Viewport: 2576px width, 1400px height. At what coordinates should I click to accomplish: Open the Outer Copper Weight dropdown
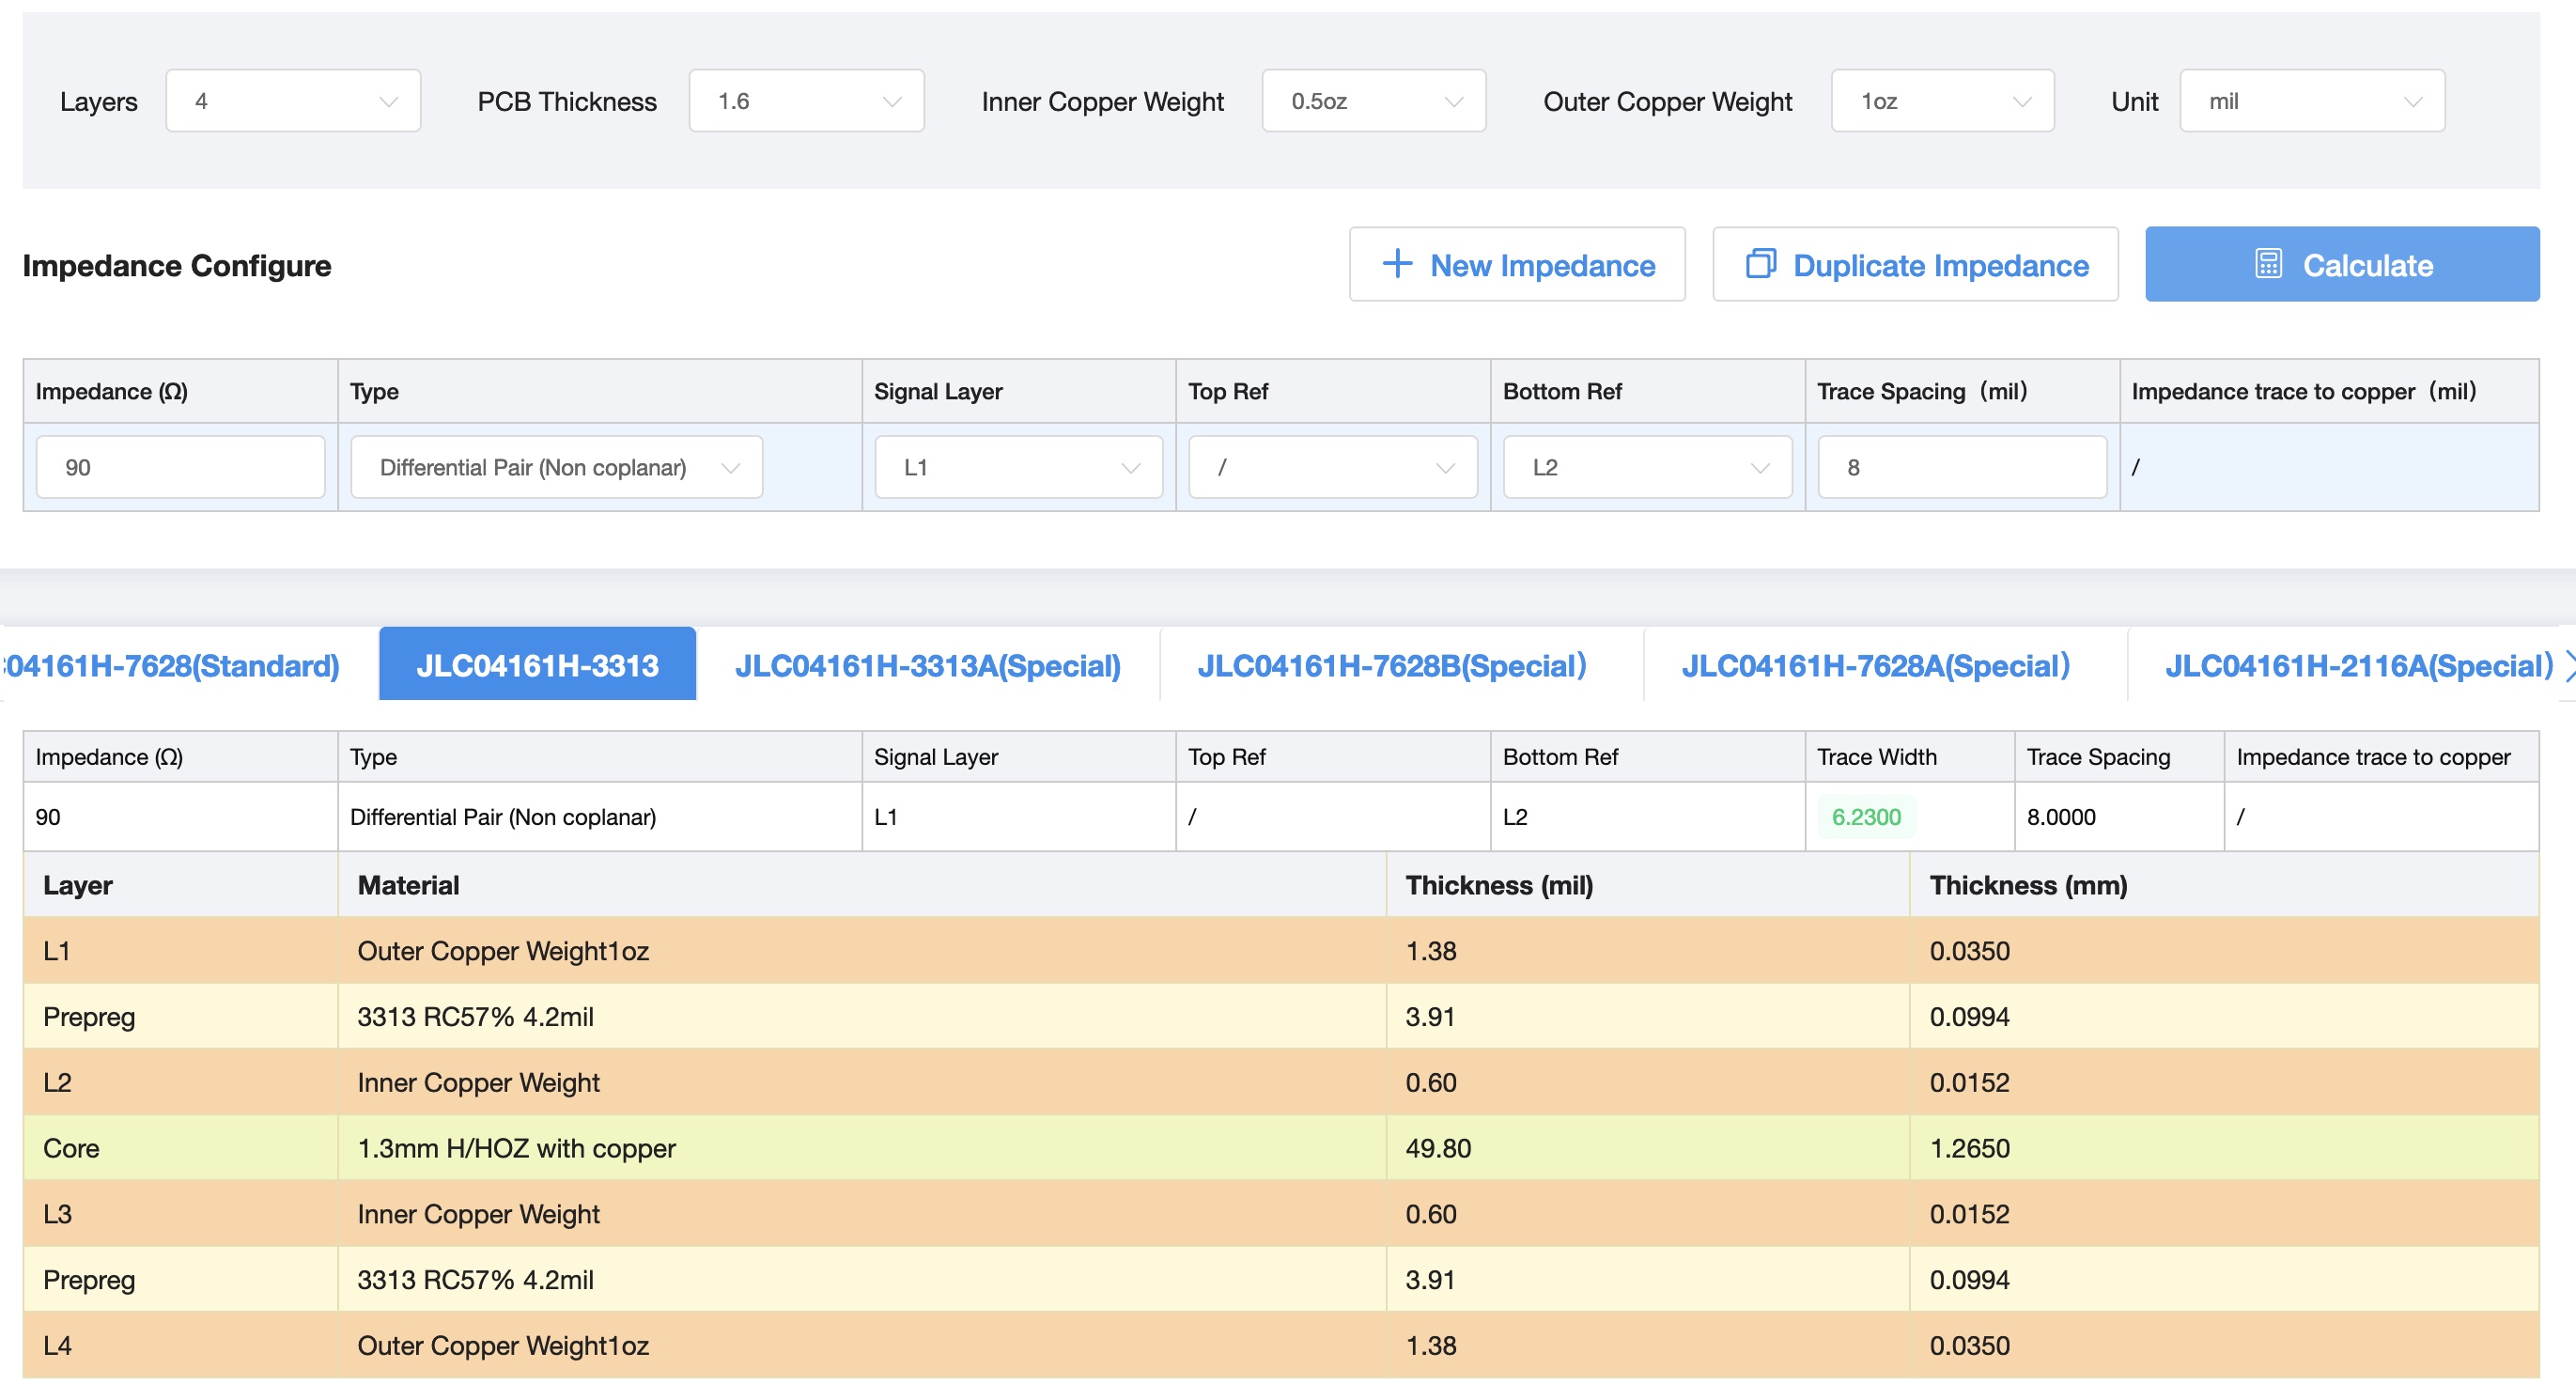click(1942, 101)
